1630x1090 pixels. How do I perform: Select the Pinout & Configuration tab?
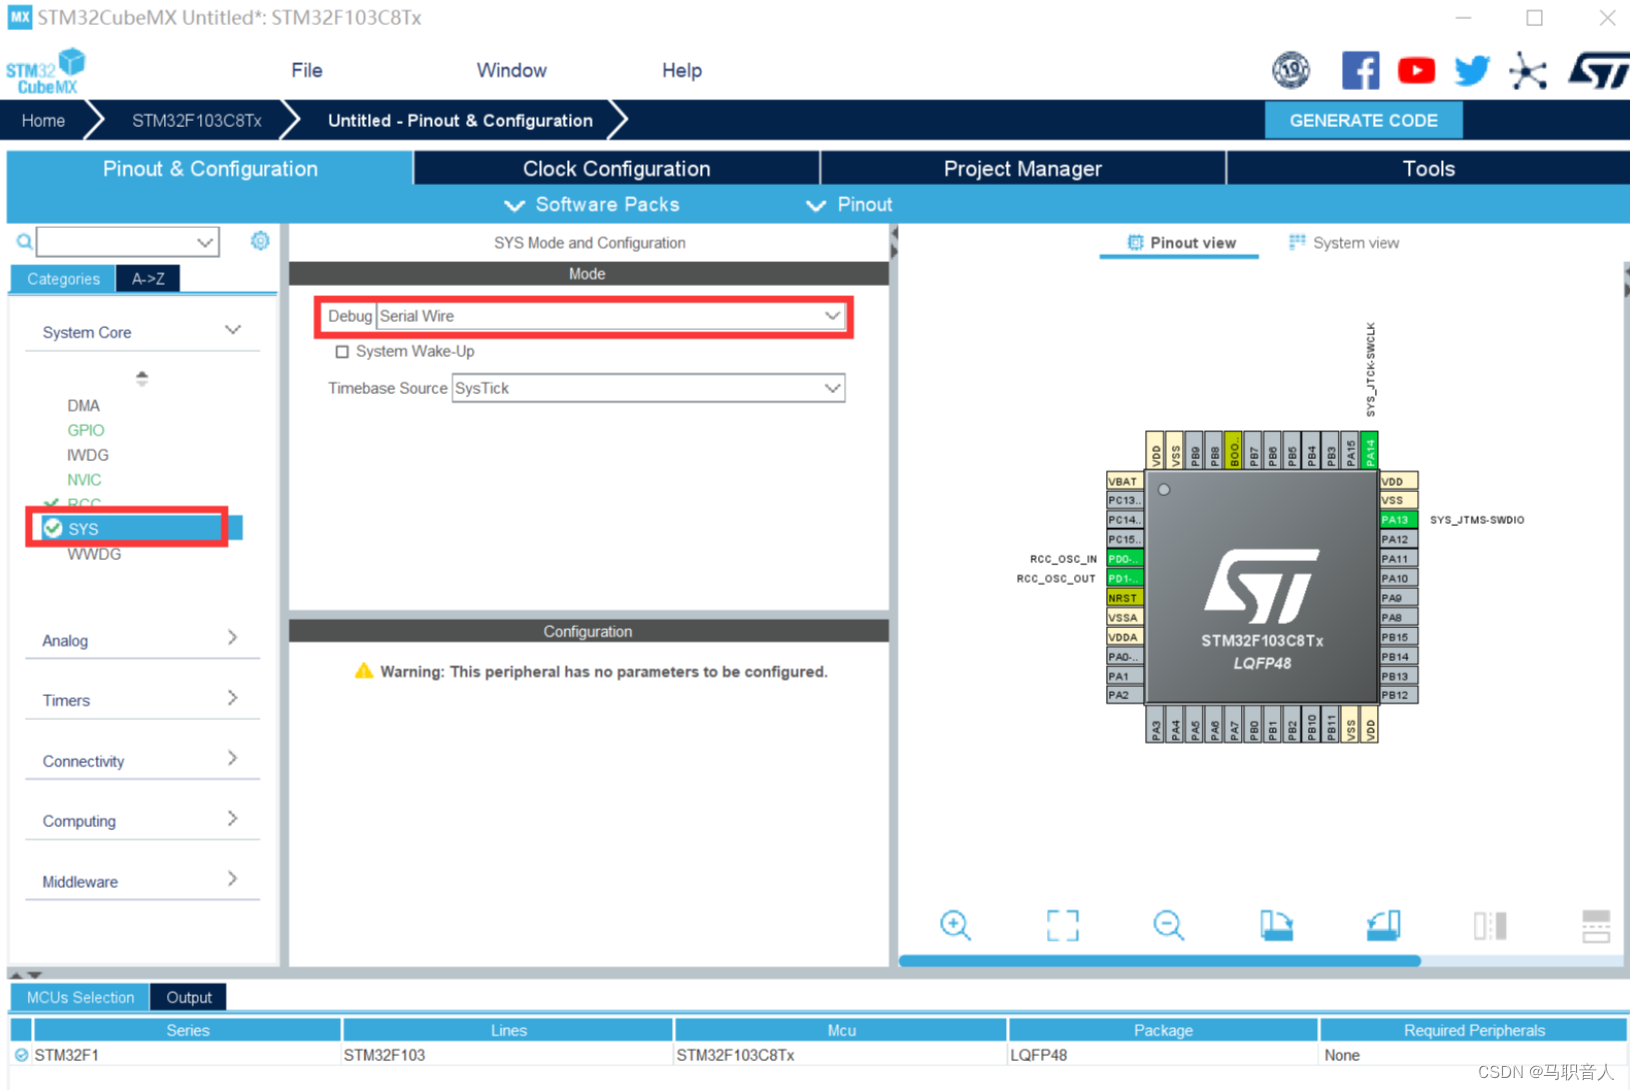coord(210,168)
